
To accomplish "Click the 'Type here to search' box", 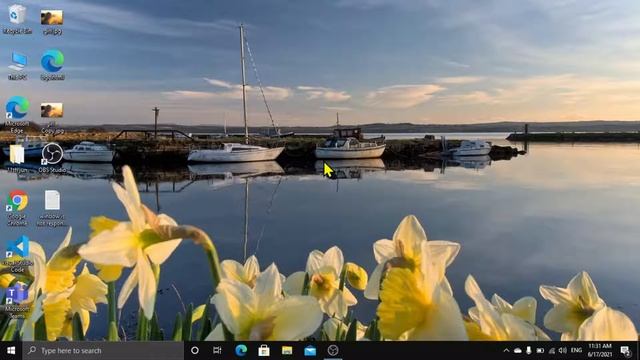I will click(103, 351).
